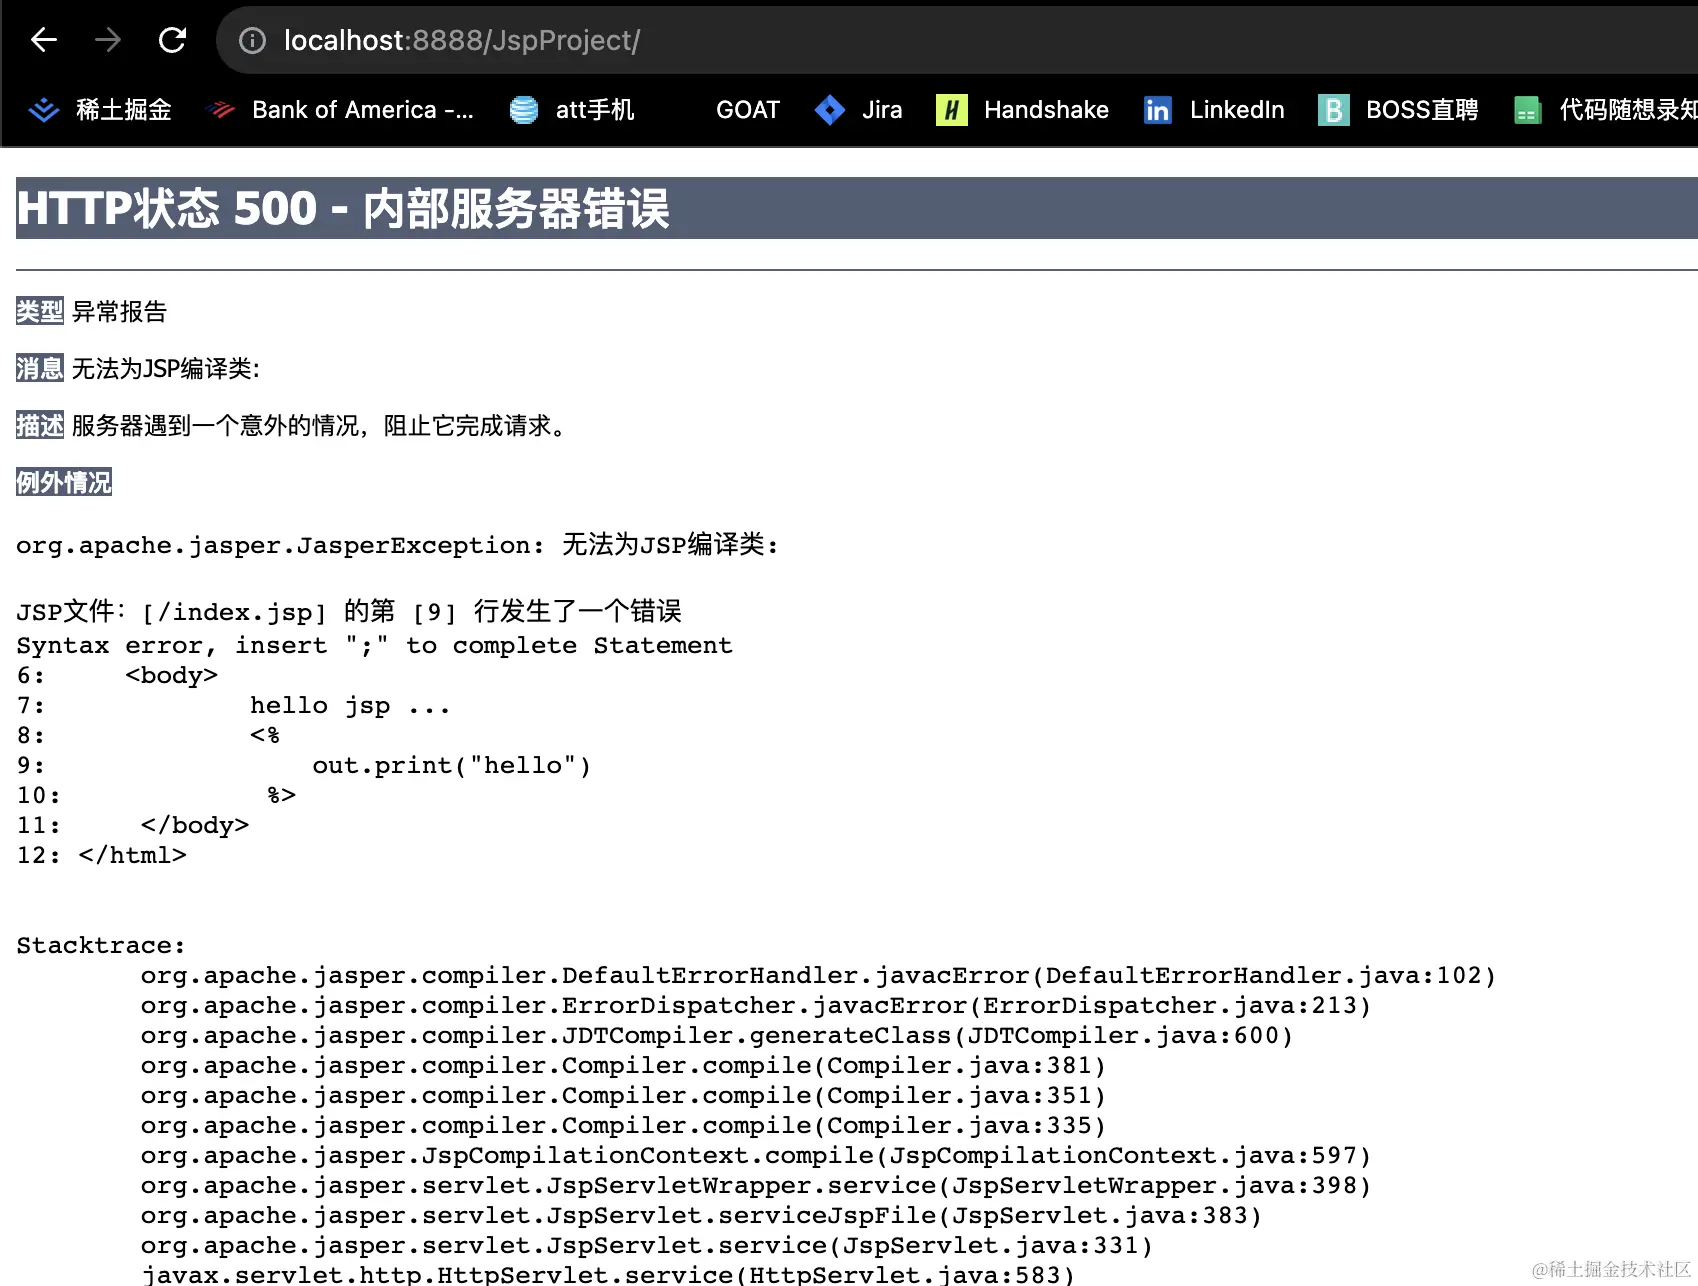
Task: Click the Handshake favicon on bookmarks bar
Action: point(951,110)
